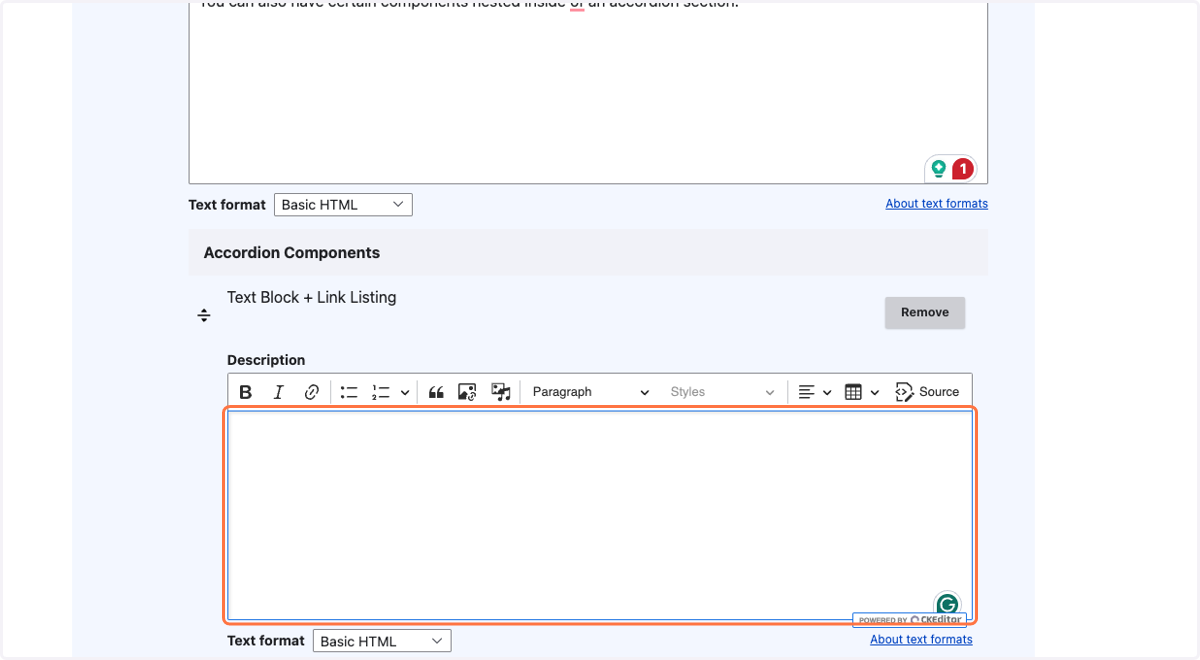The image size is (1200, 660).
Task: Open the upper Text format Basic HTML dropdown
Action: [343, 204]
